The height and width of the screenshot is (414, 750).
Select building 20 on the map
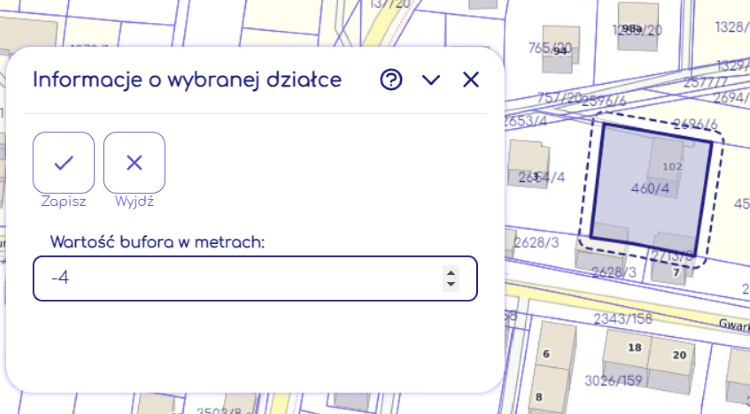click(x=679, y=355)
